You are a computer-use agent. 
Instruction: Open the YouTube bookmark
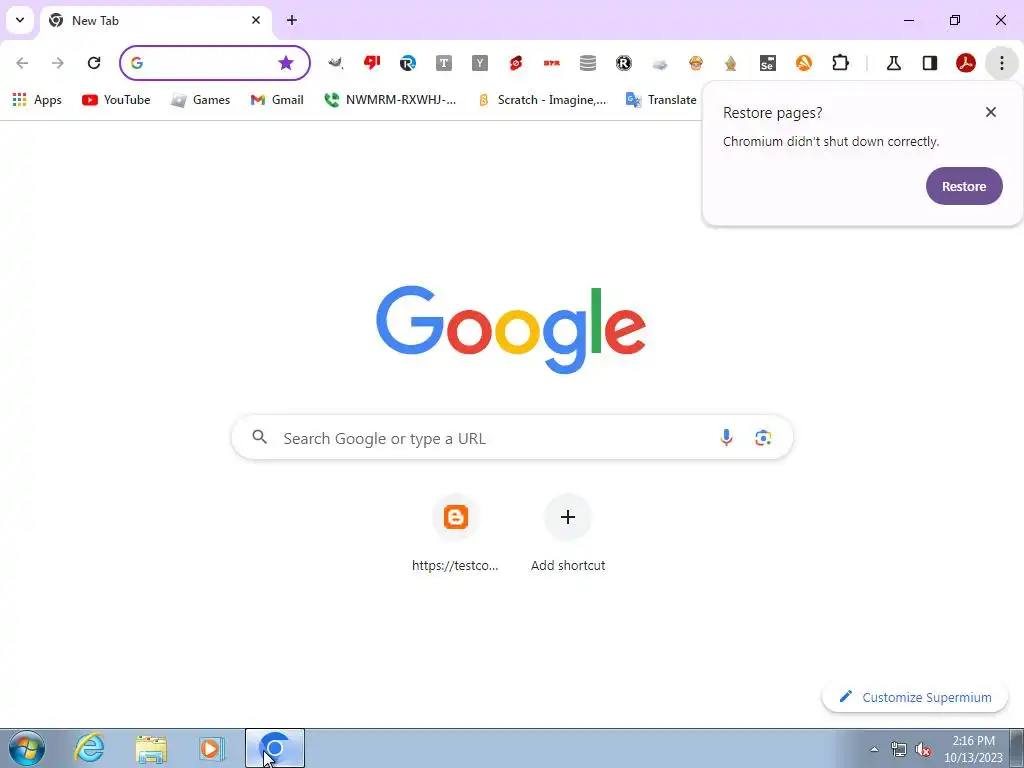click(x=116, y=100)
